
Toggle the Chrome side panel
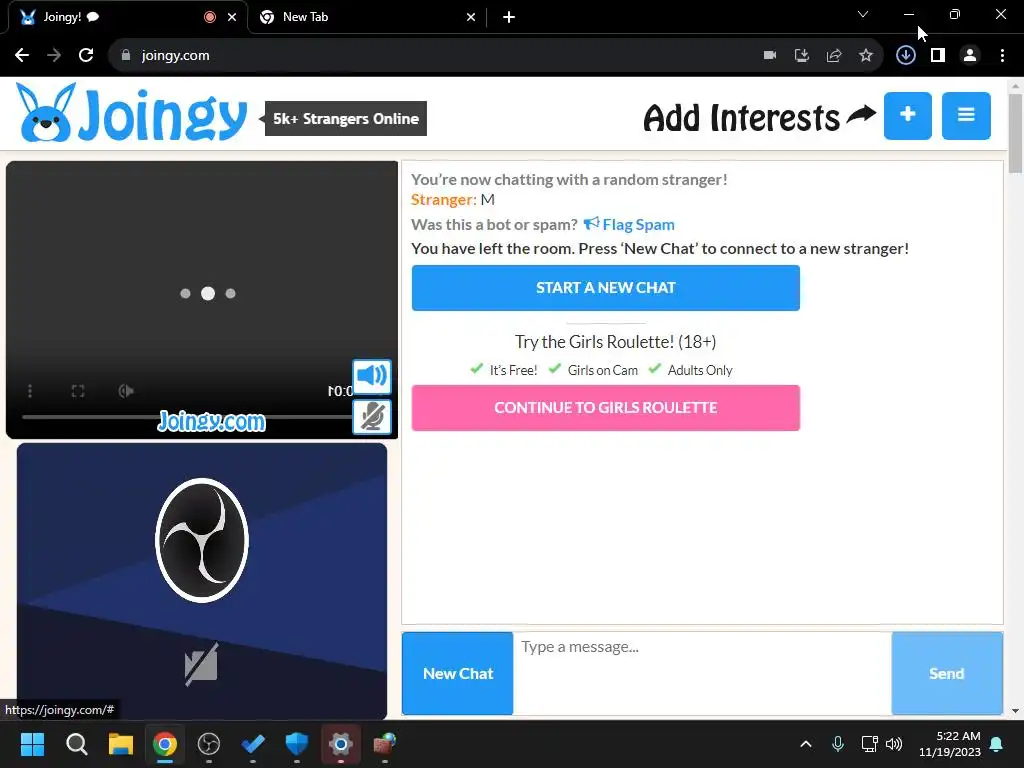click(938, 56)
